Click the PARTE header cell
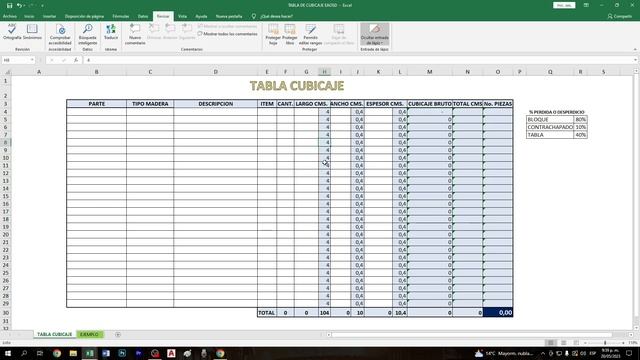 97,104
